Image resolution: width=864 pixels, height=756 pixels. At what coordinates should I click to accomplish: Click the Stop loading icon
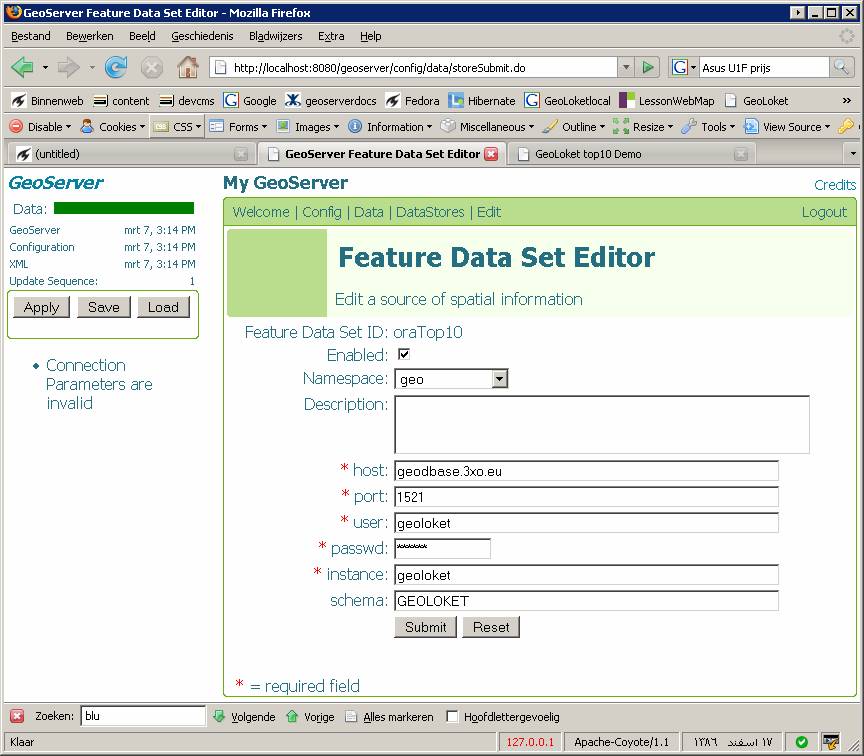pos(152,68)
